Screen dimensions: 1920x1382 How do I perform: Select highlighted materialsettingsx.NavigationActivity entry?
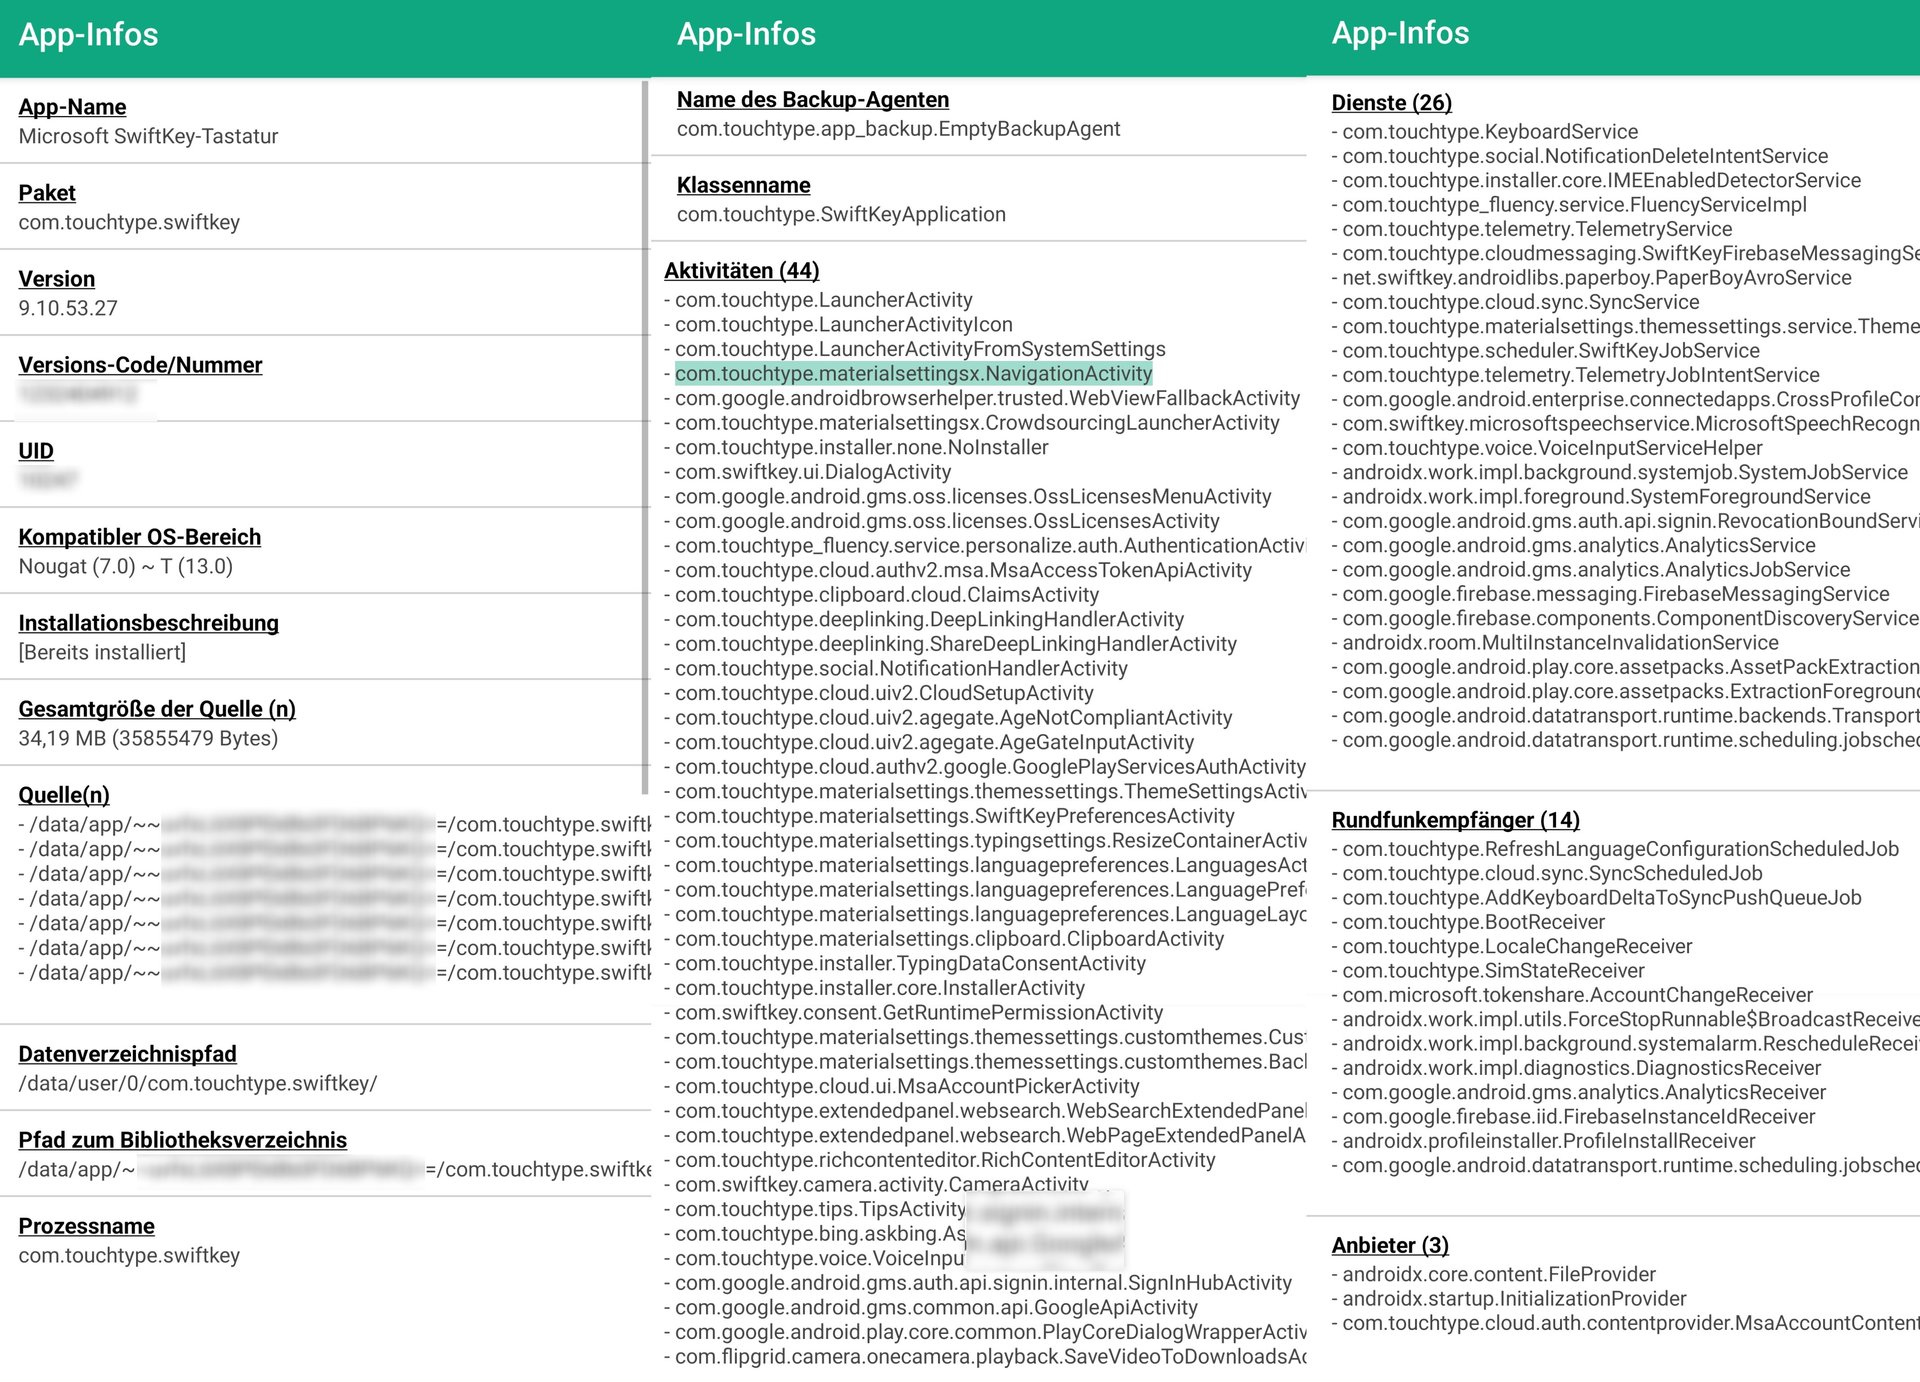913,374
